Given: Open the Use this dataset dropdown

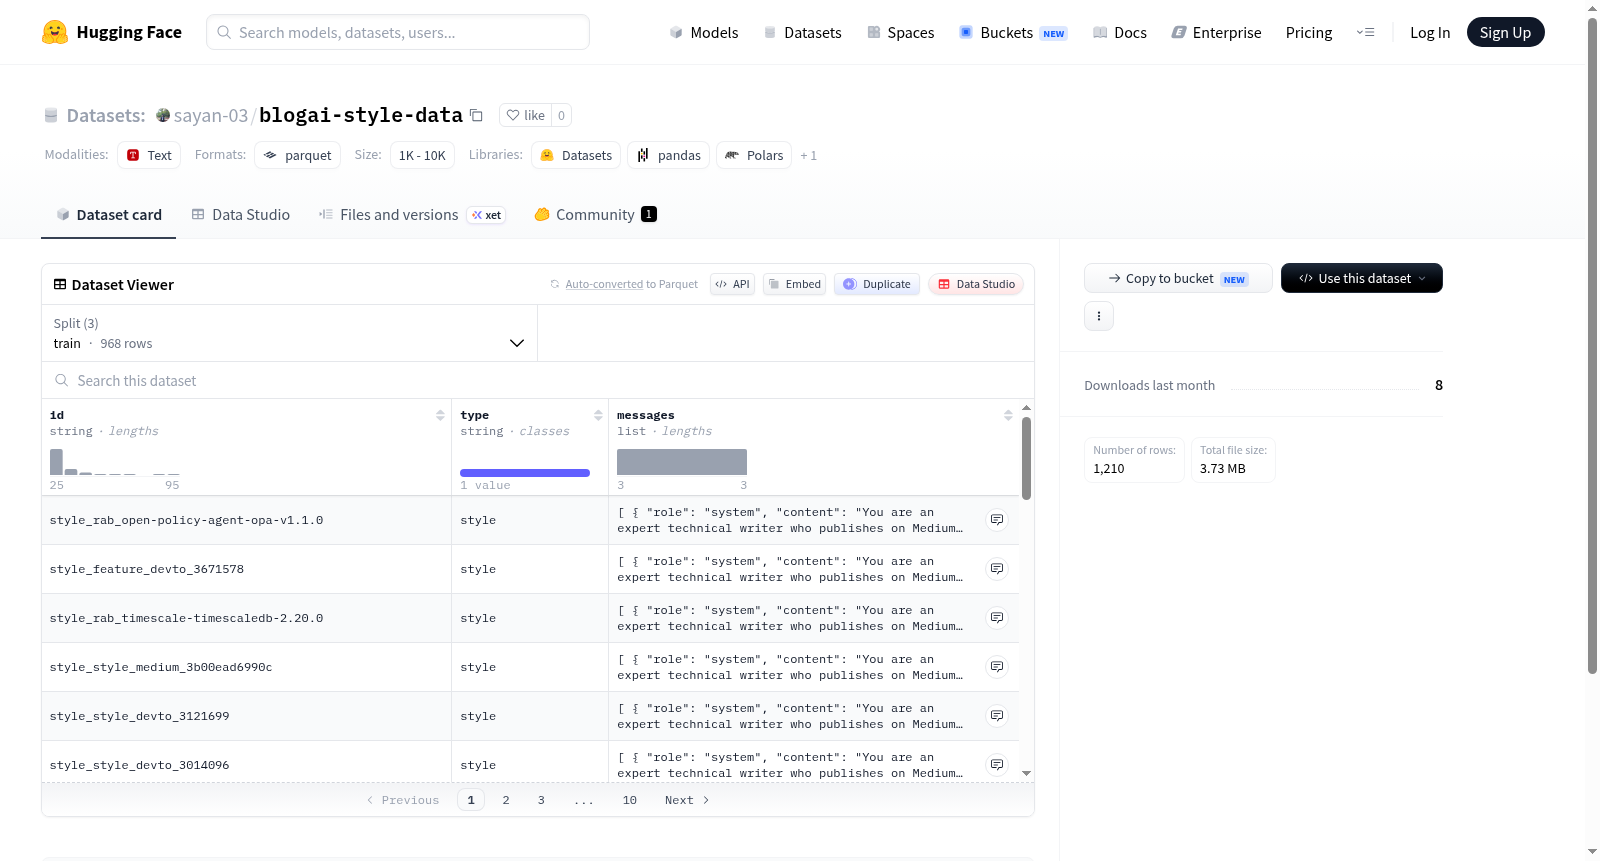Looking at the screenshot, I should click(x=1362, y=278).
